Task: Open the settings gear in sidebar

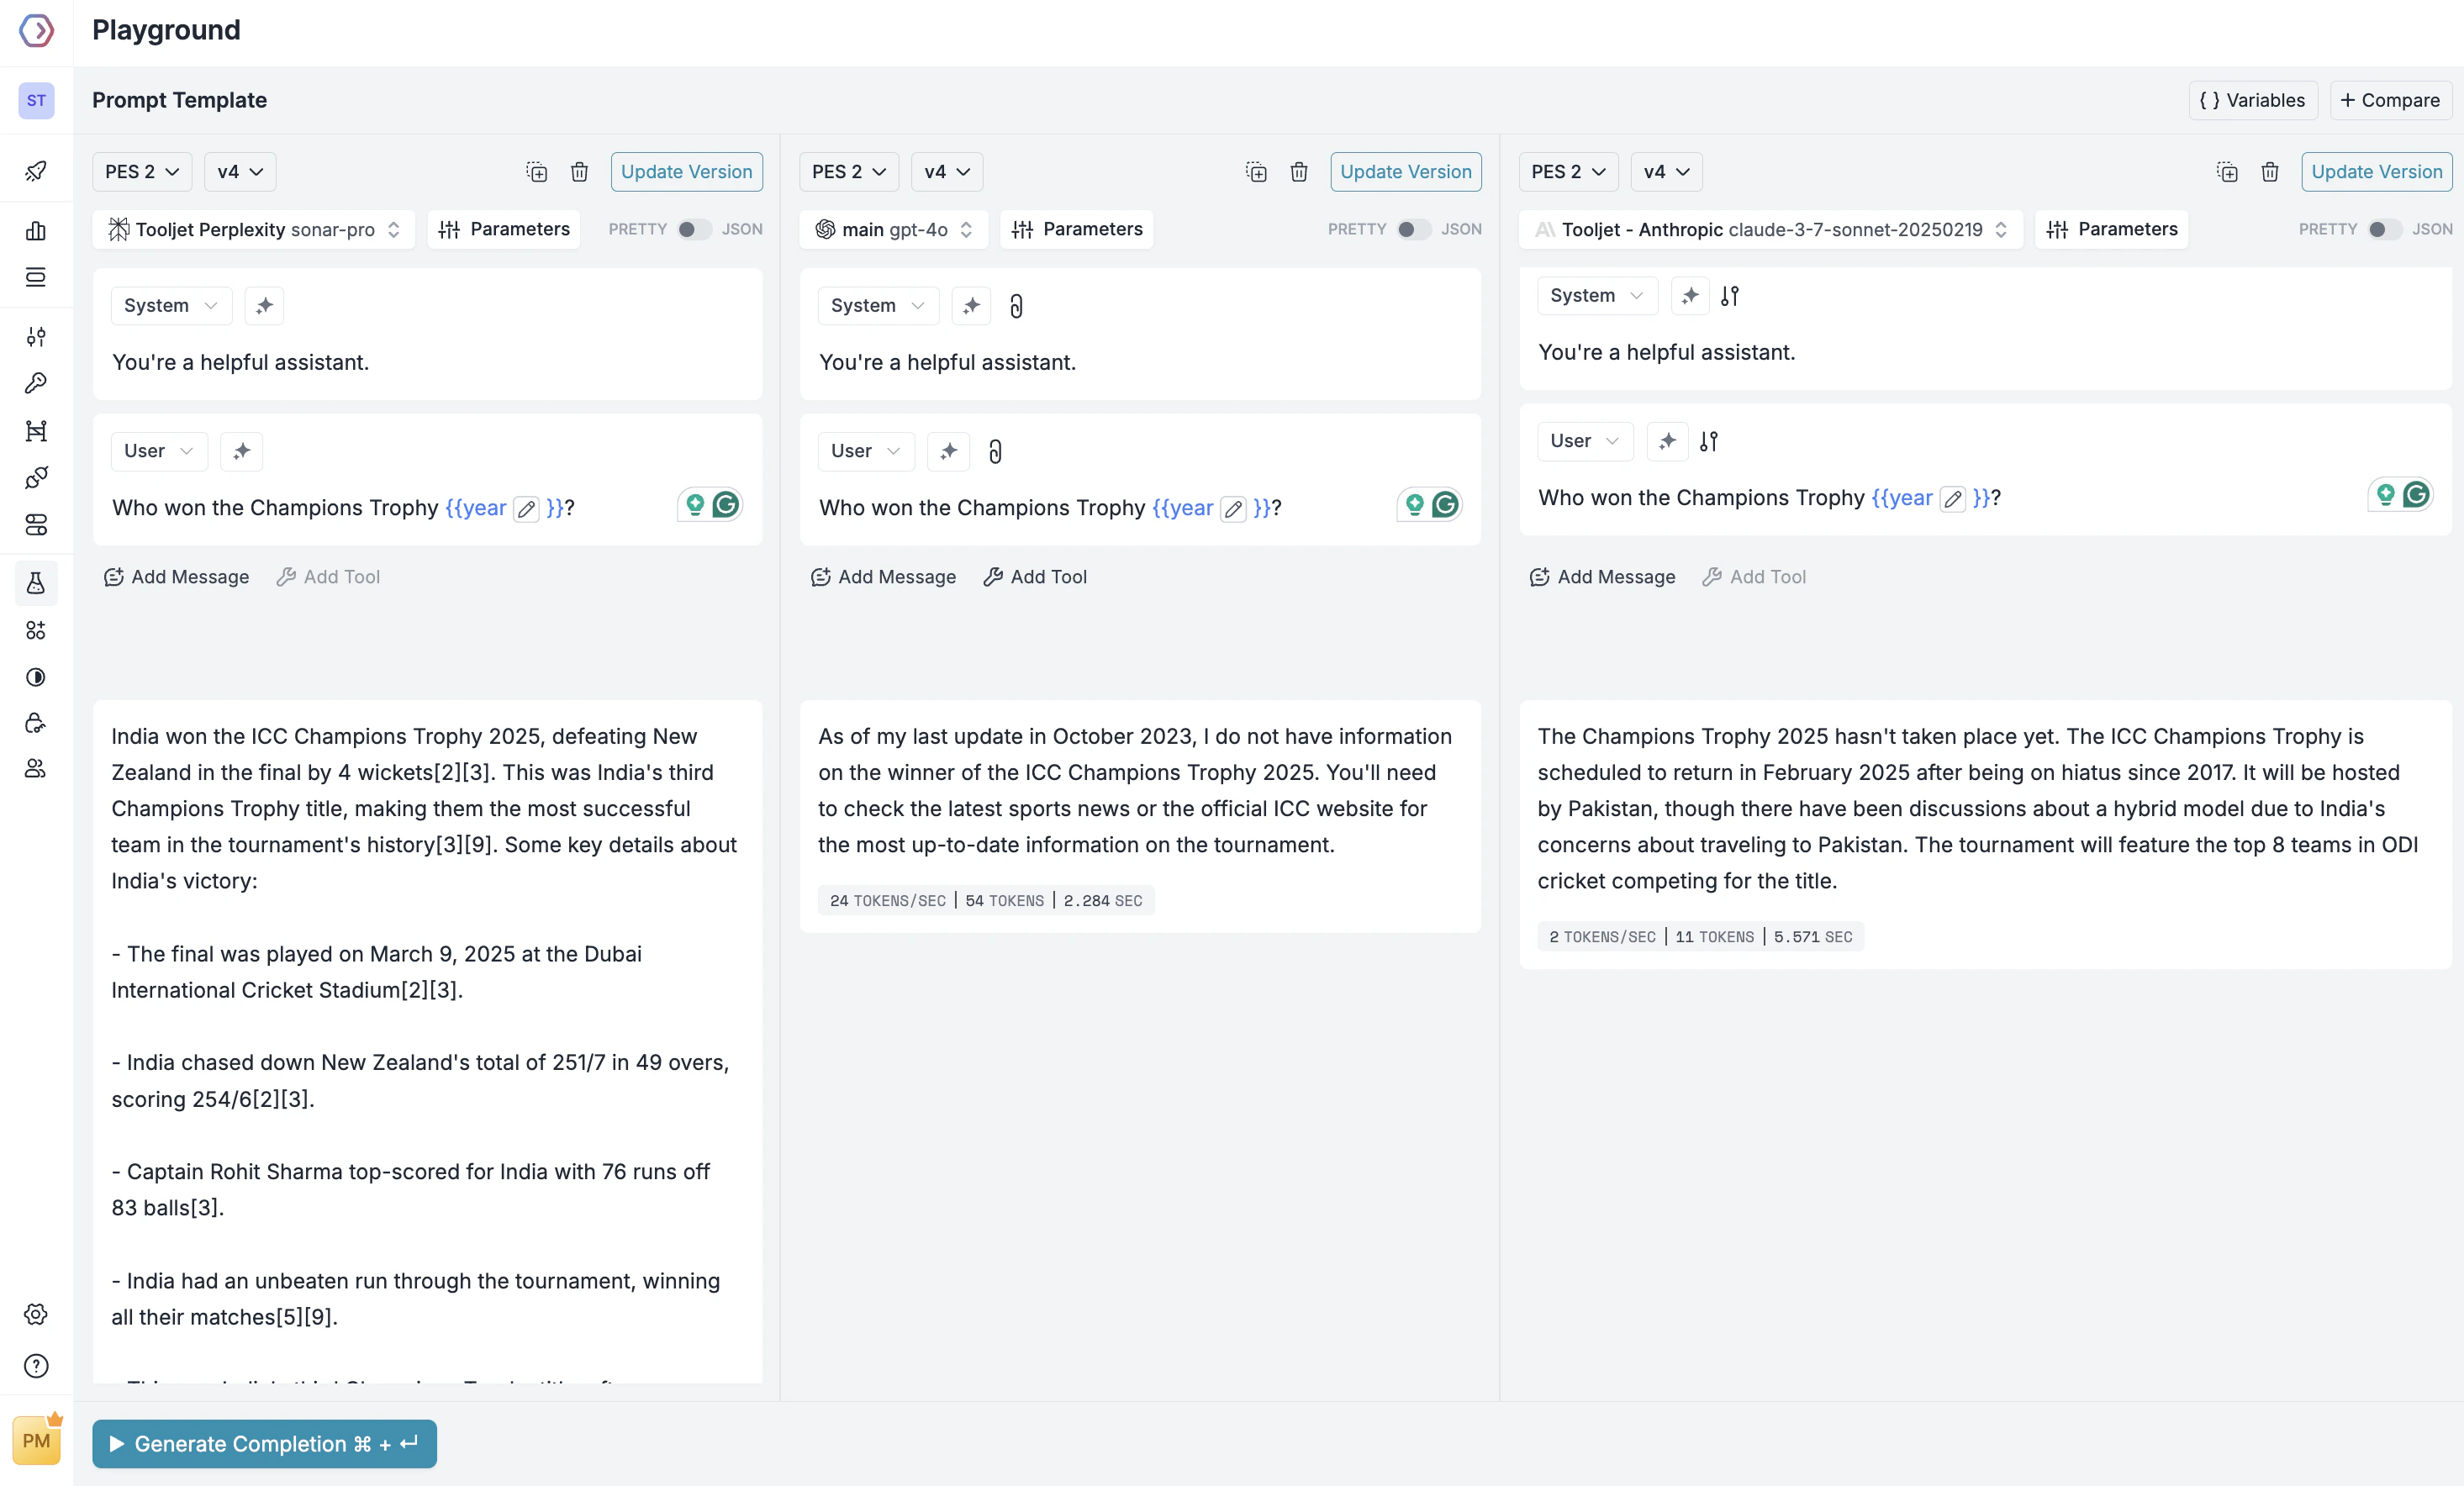Action: click(36, 1314)
